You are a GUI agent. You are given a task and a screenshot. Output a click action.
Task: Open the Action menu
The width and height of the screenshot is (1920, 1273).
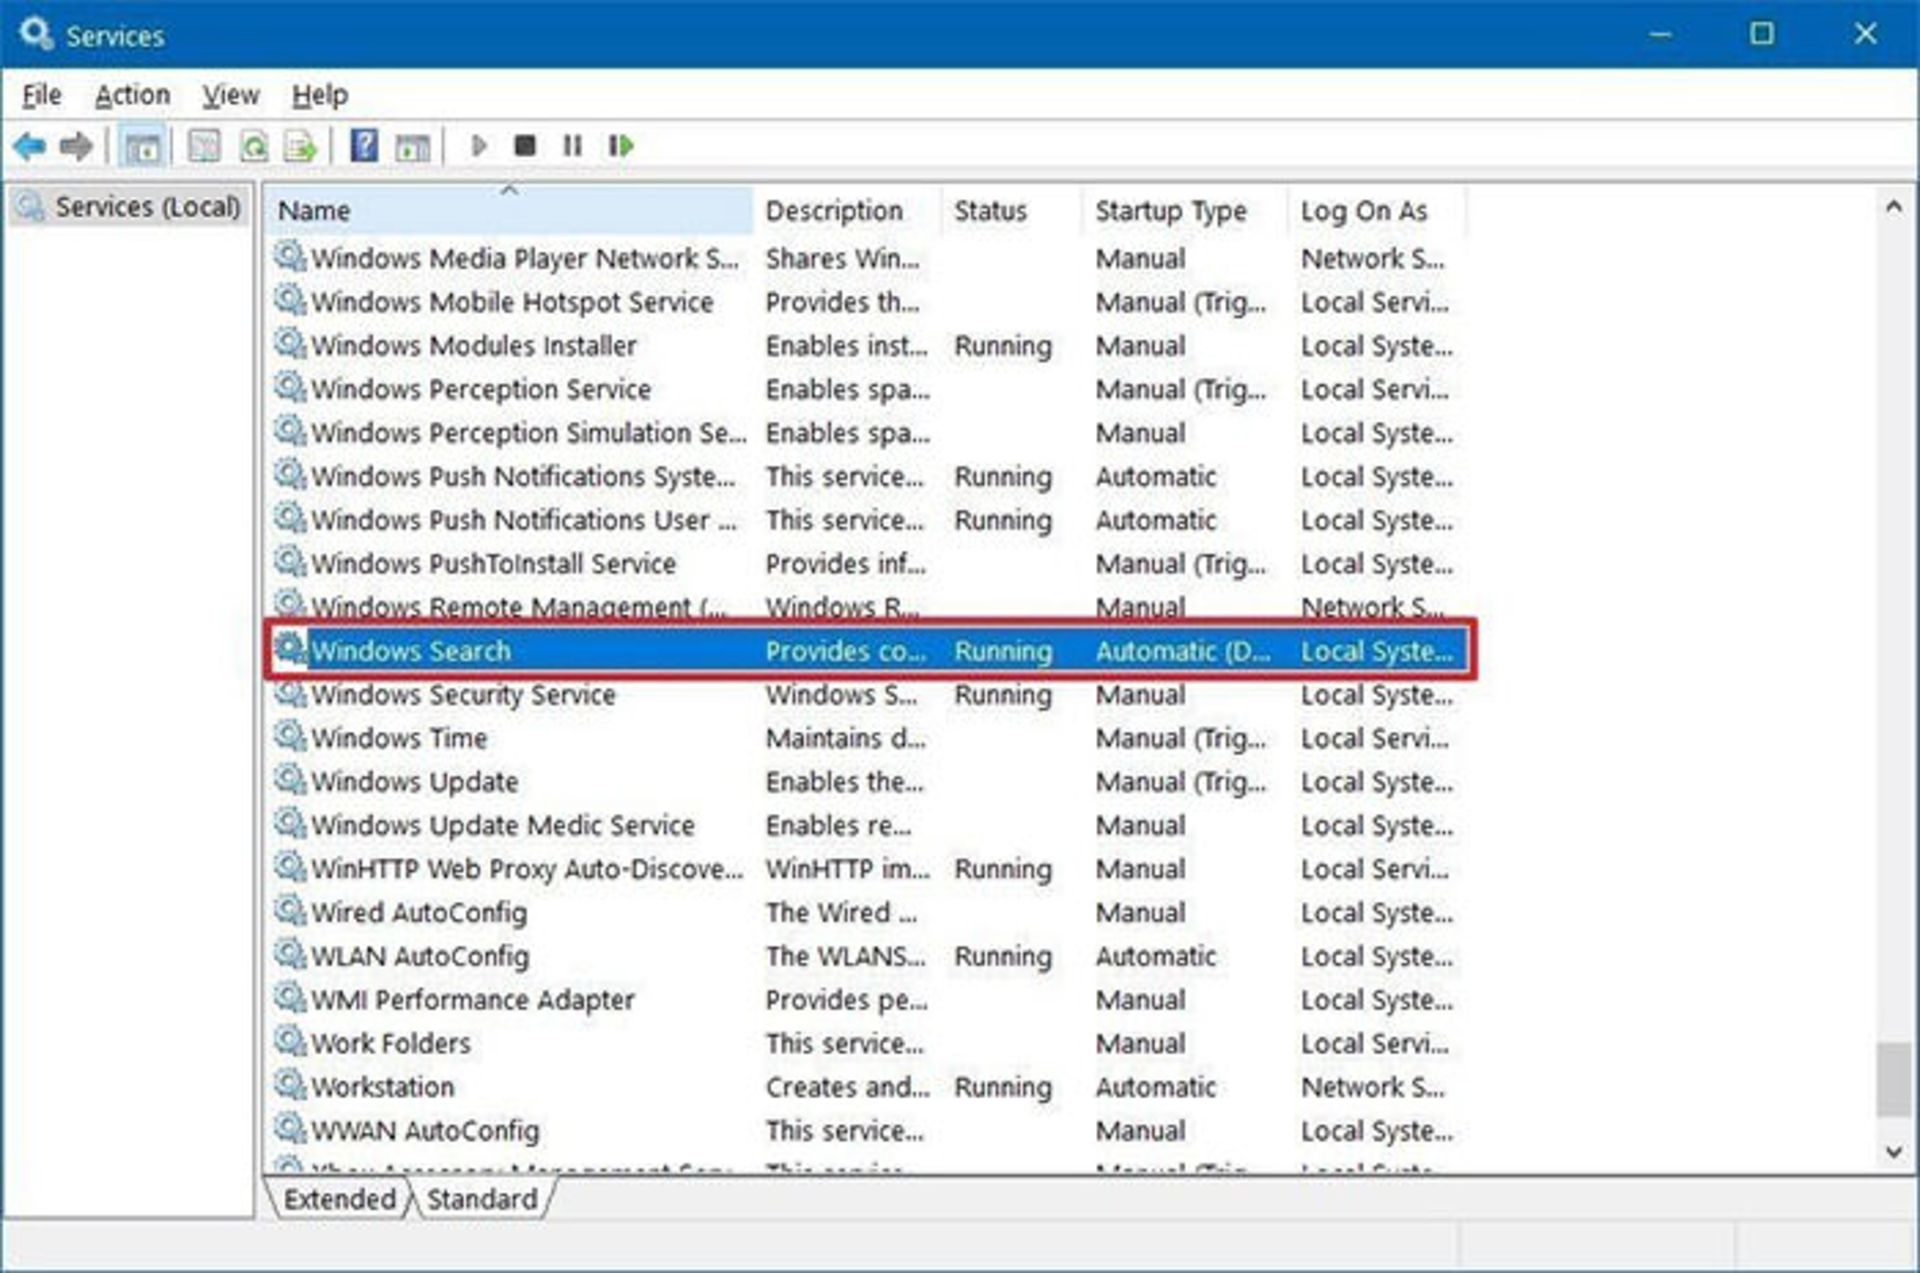click(132, 95)
